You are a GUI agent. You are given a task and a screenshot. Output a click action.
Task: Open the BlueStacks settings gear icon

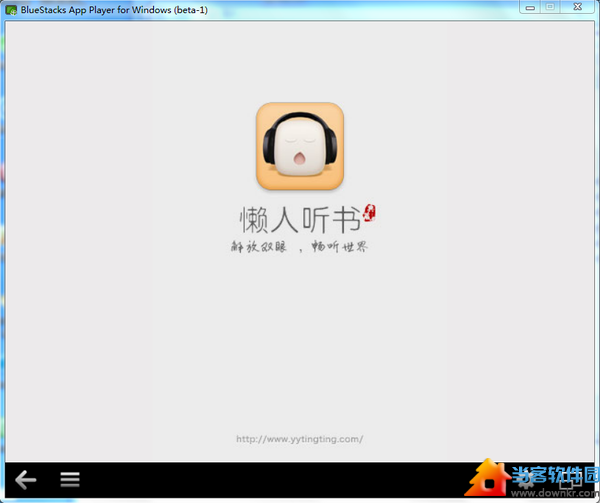527,479
